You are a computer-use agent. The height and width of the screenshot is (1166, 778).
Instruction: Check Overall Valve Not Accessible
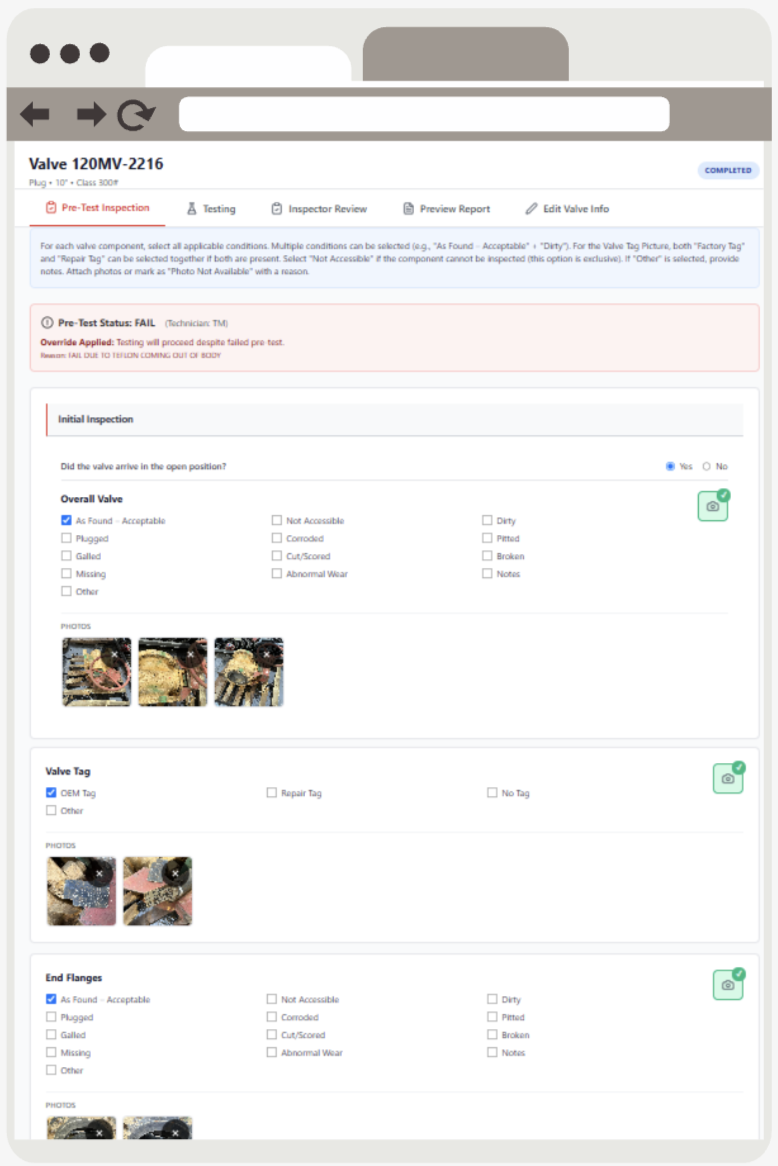tap(277, 521)
